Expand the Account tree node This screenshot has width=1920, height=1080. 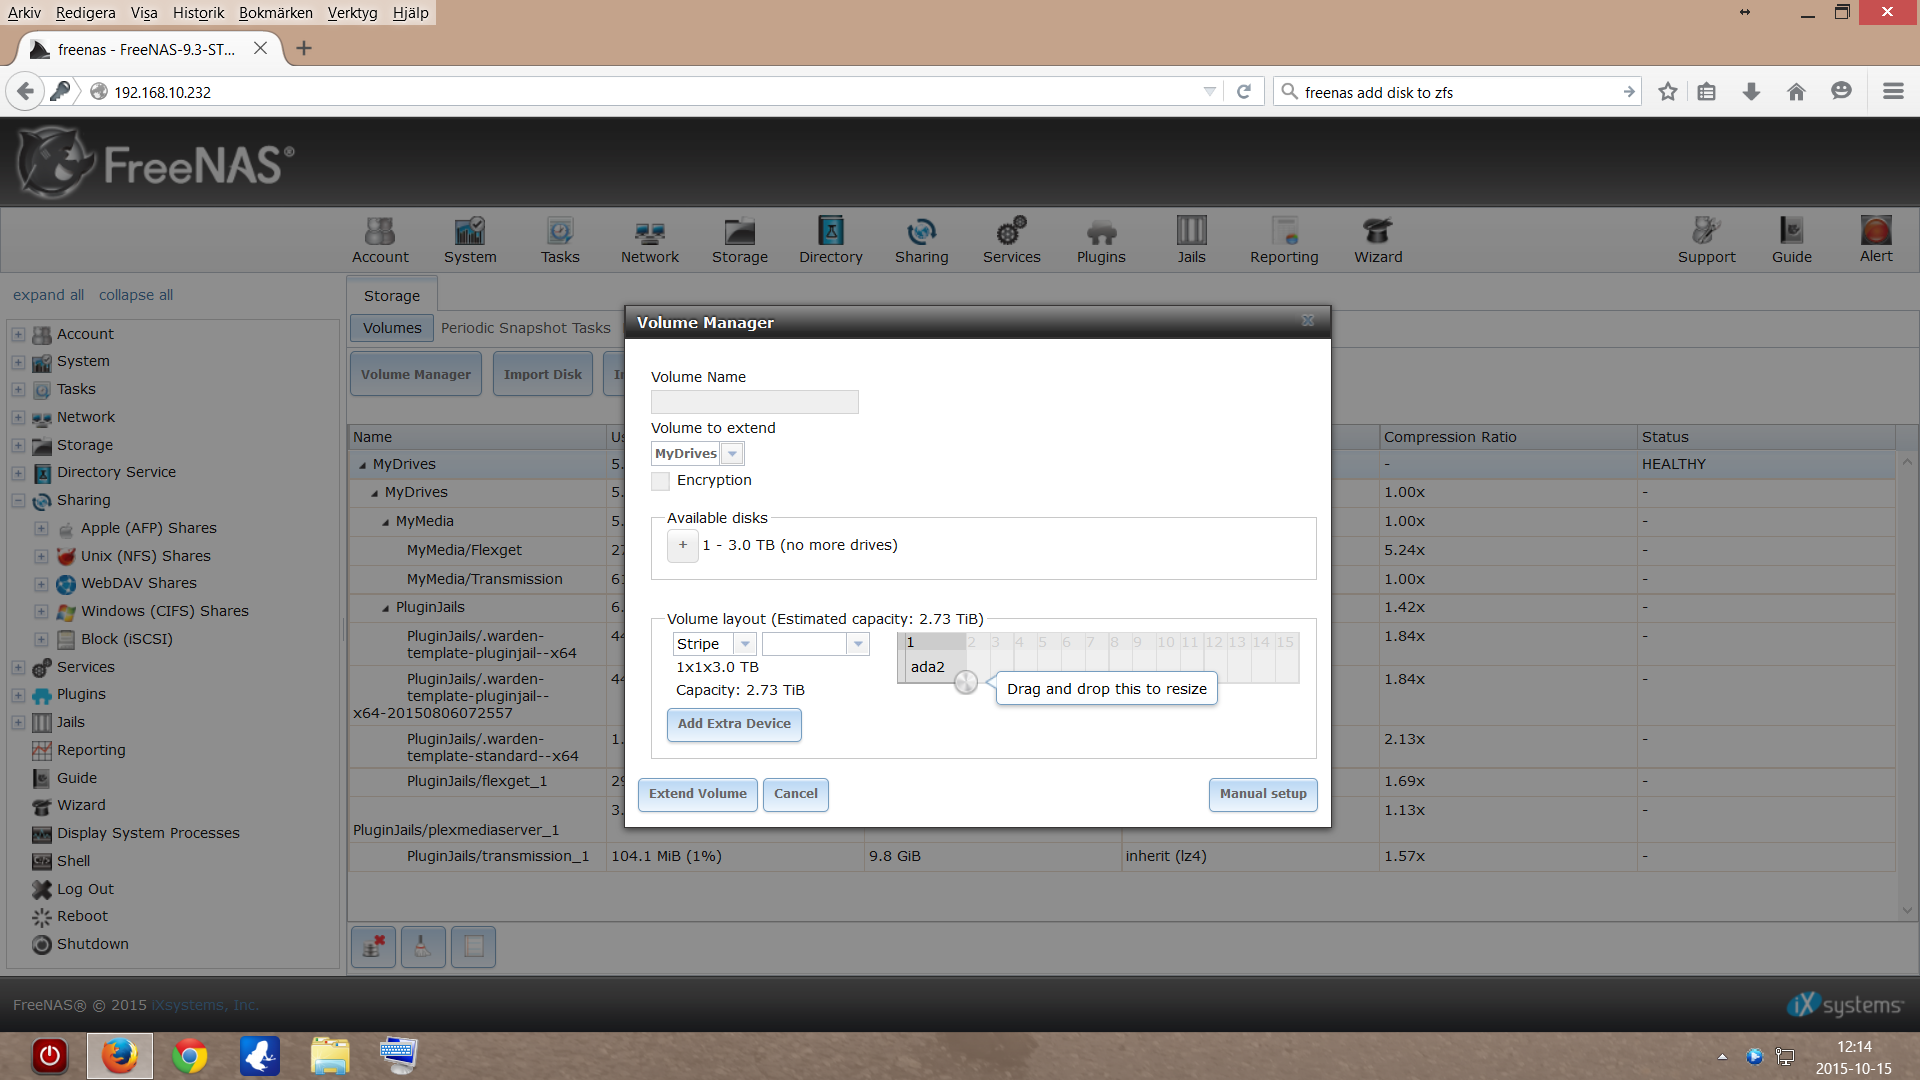(18, 334)
